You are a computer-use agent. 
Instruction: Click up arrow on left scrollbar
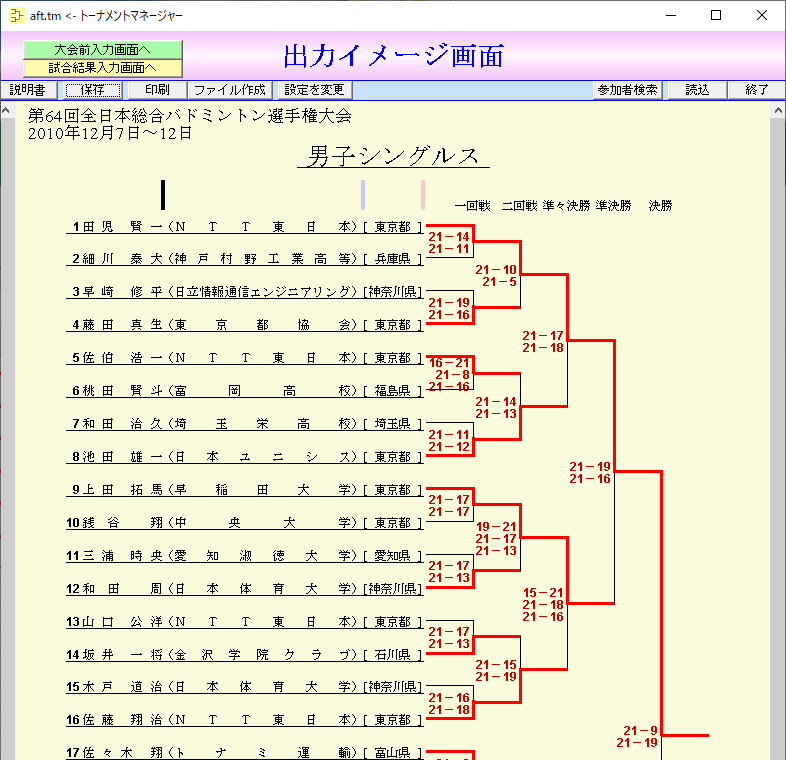click(x=6, y=110)
